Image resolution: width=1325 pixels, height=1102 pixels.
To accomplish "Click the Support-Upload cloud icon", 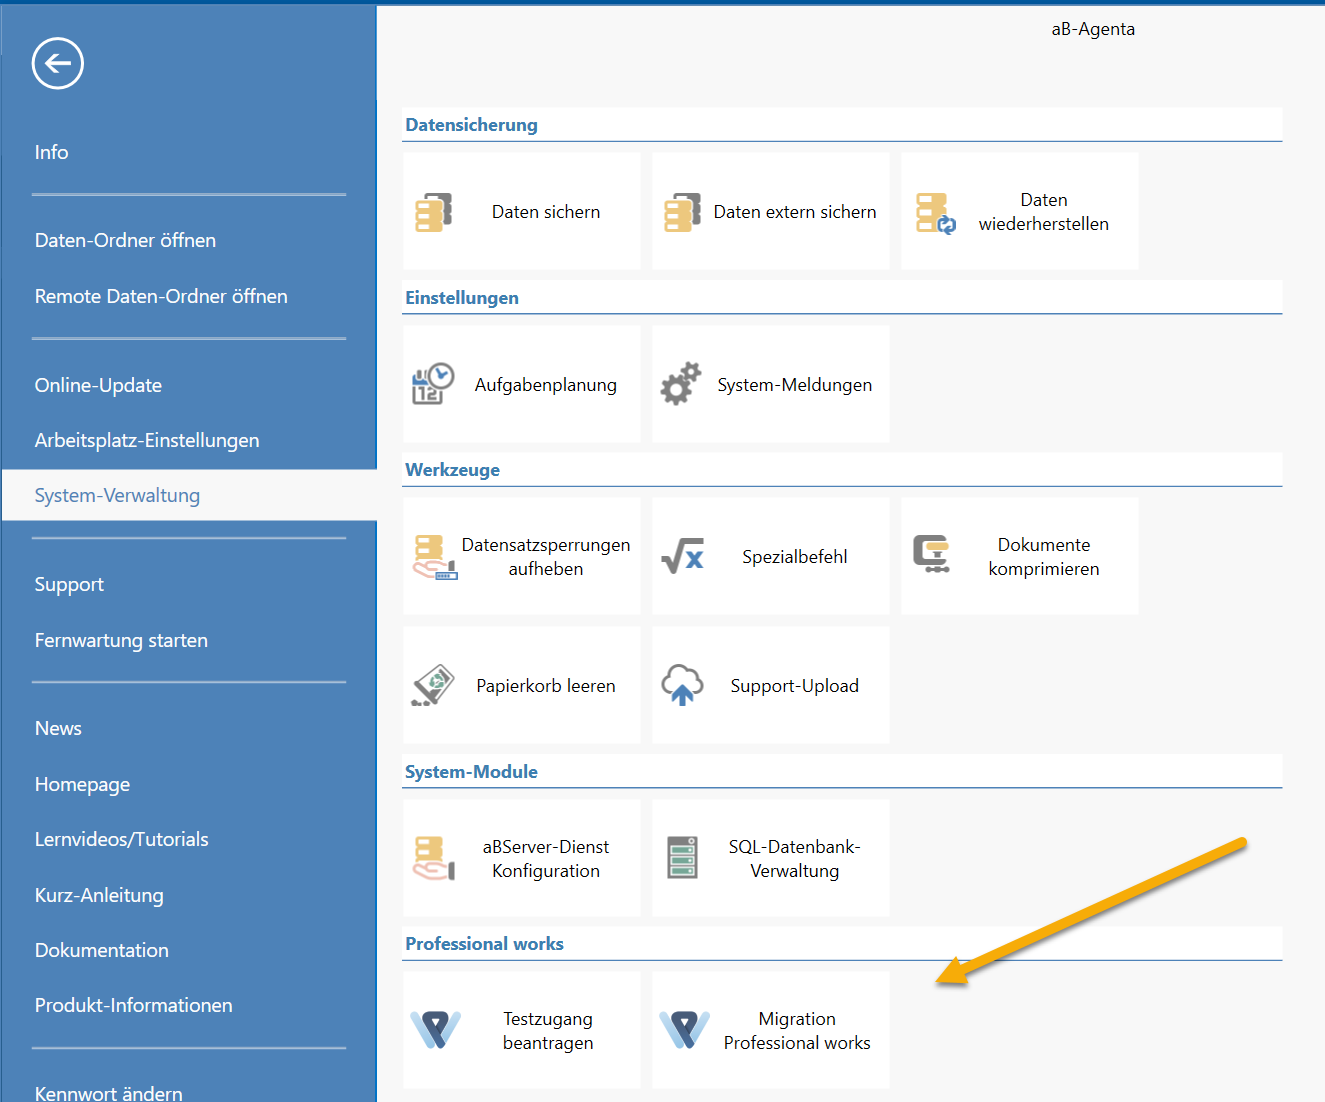I will [x=682, y=686].
